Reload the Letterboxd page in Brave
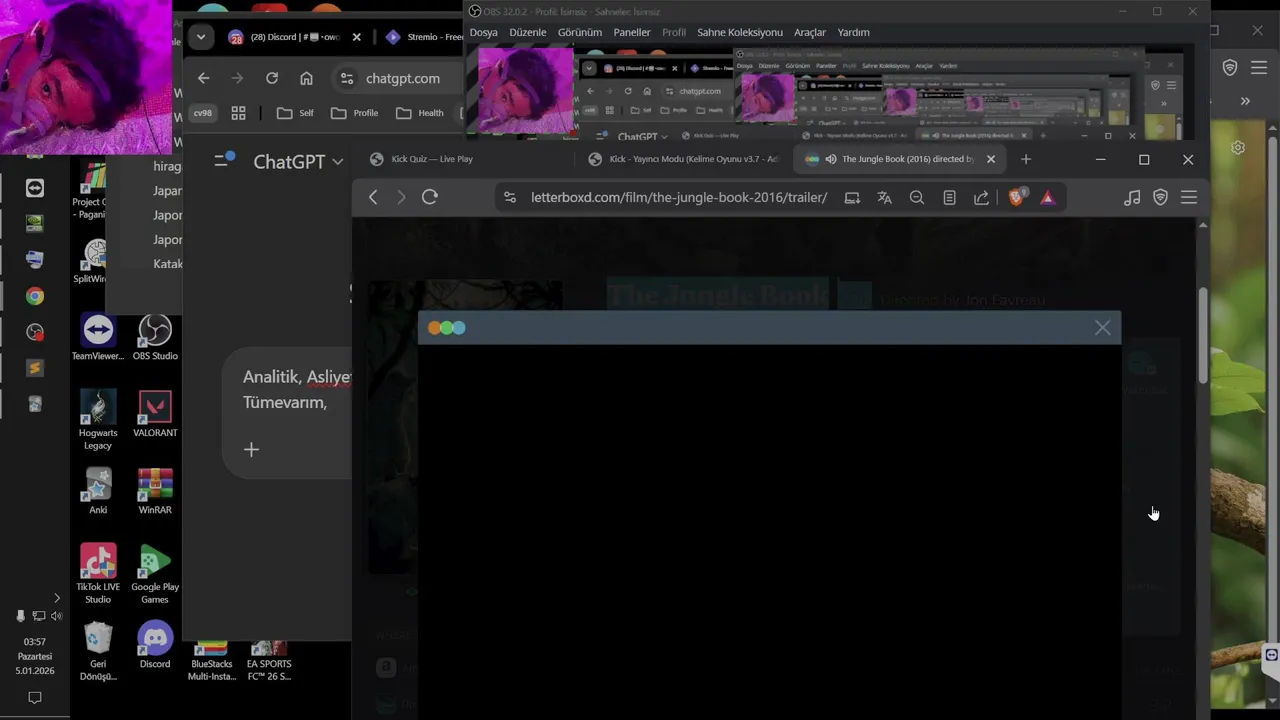This screenshot has height=720, width=1280. click(x=430, y=198)
